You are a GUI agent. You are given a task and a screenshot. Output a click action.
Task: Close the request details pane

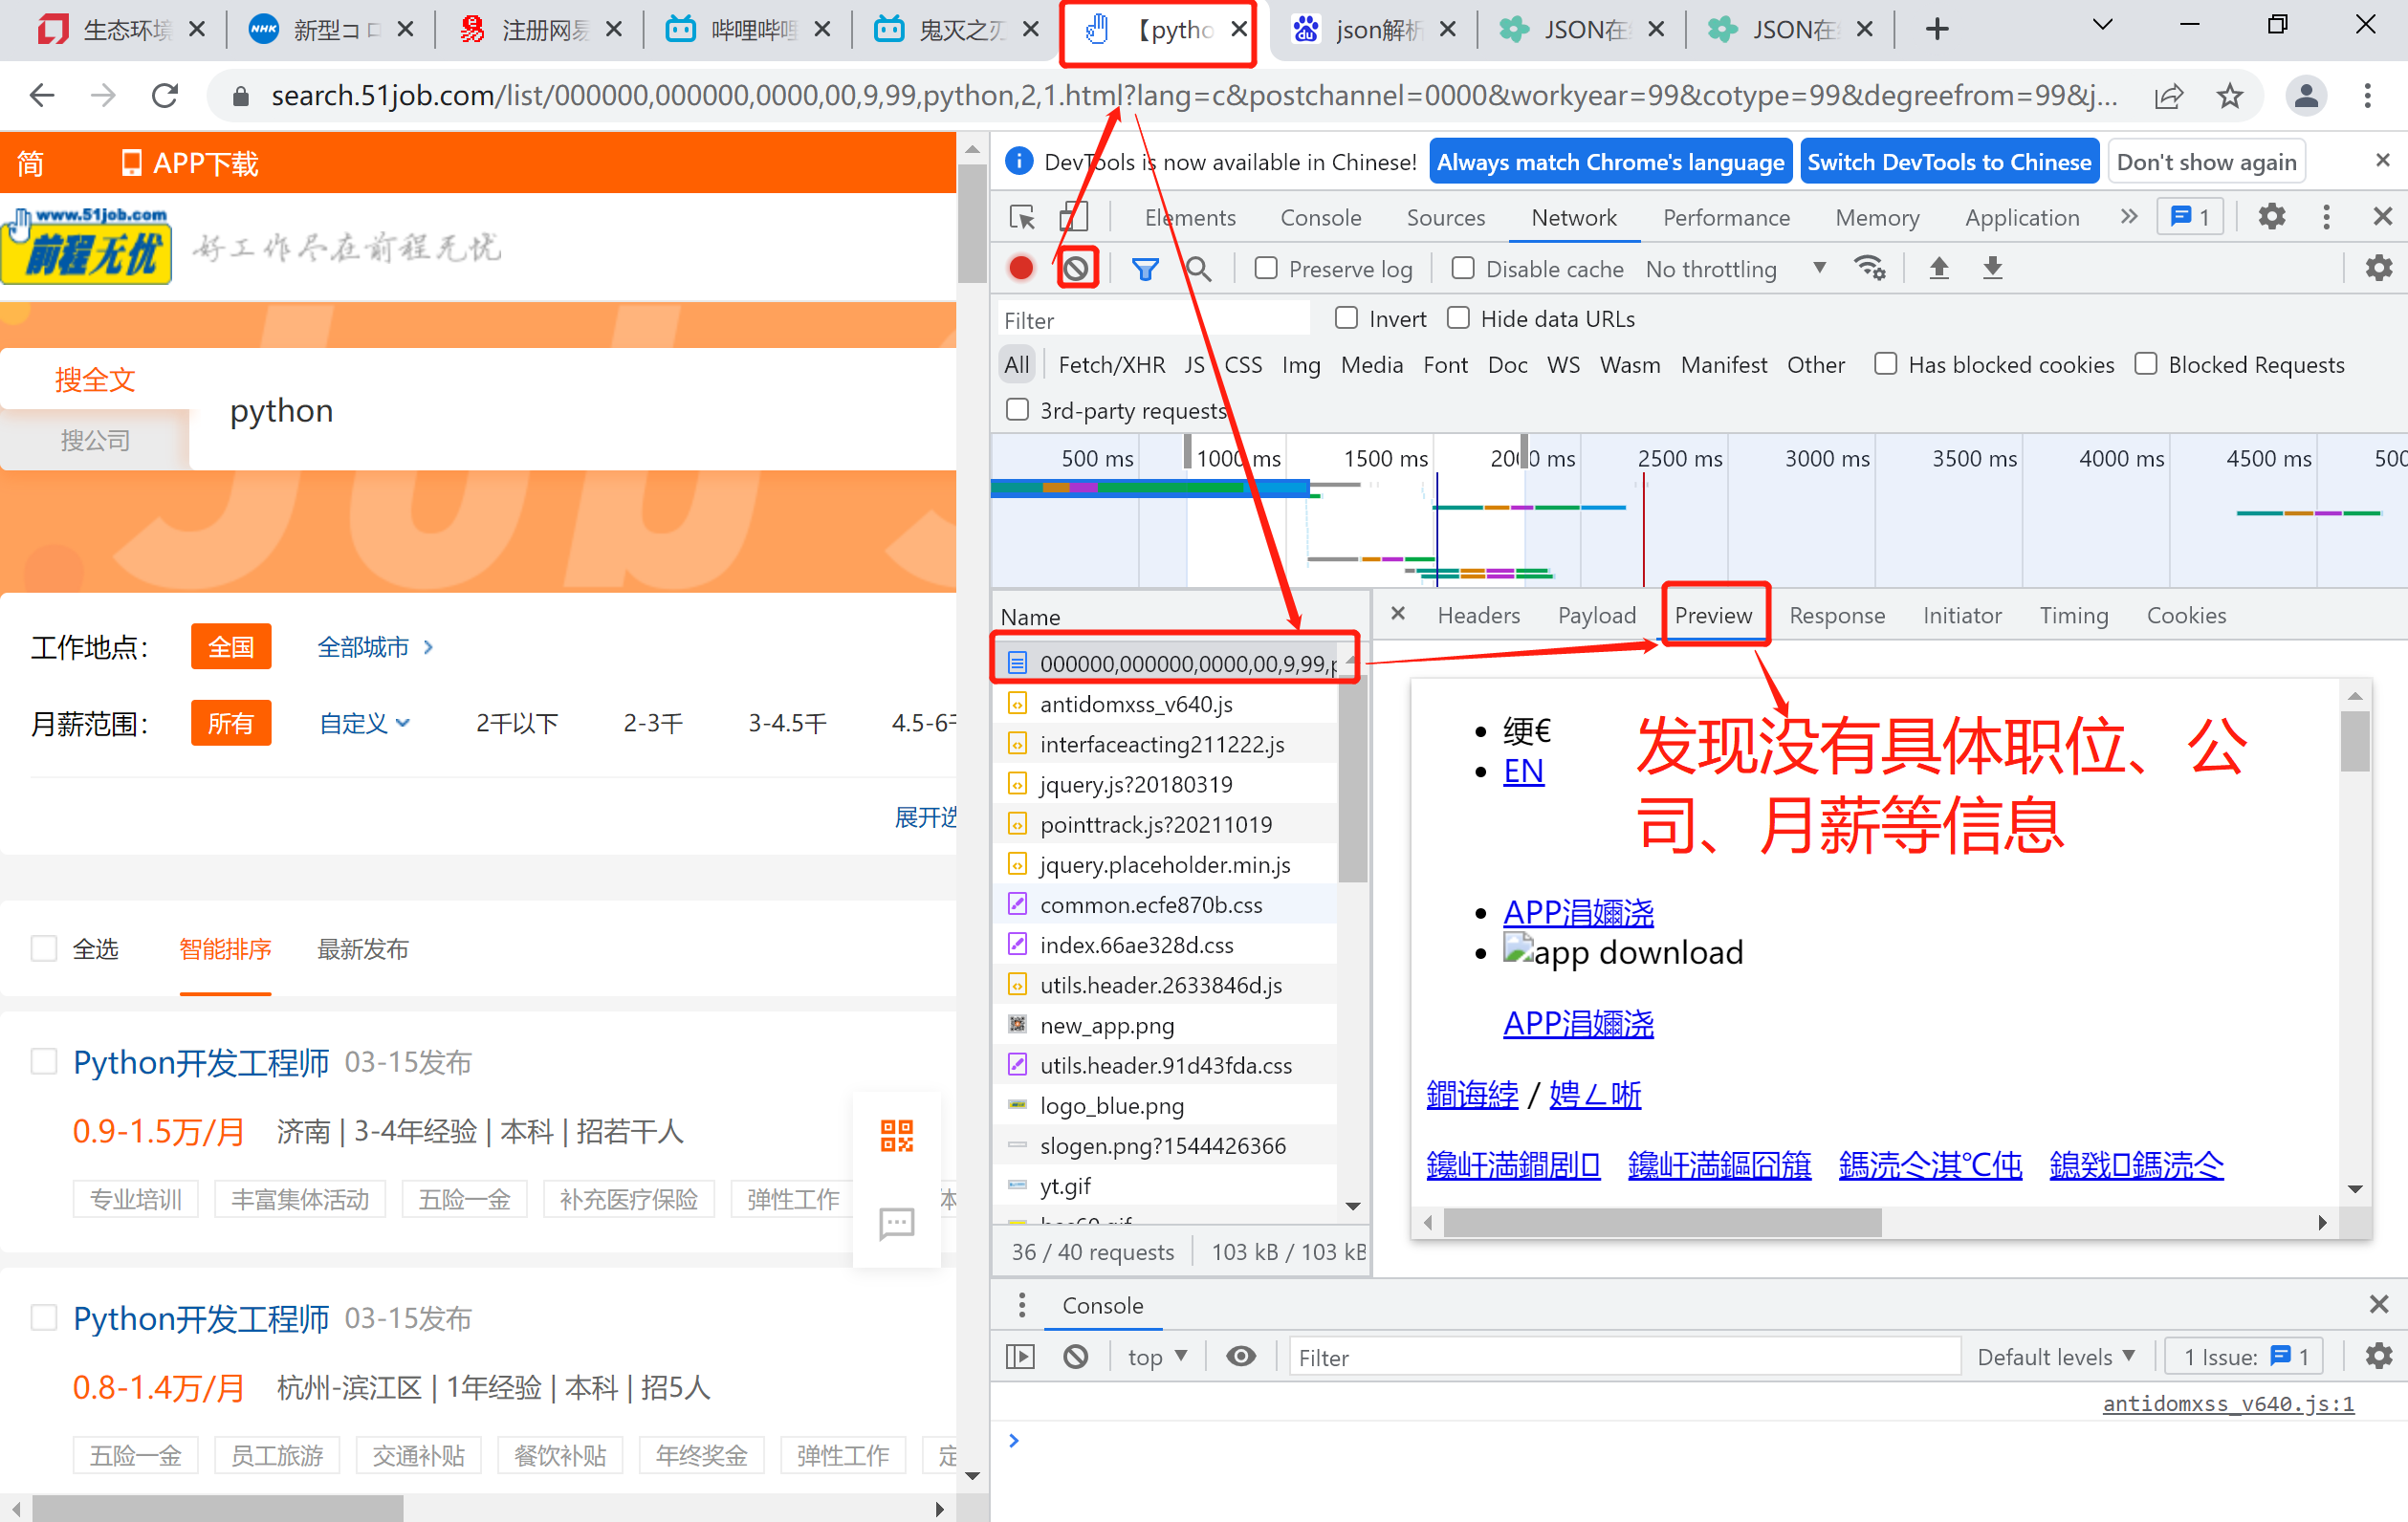point(1398,614)
